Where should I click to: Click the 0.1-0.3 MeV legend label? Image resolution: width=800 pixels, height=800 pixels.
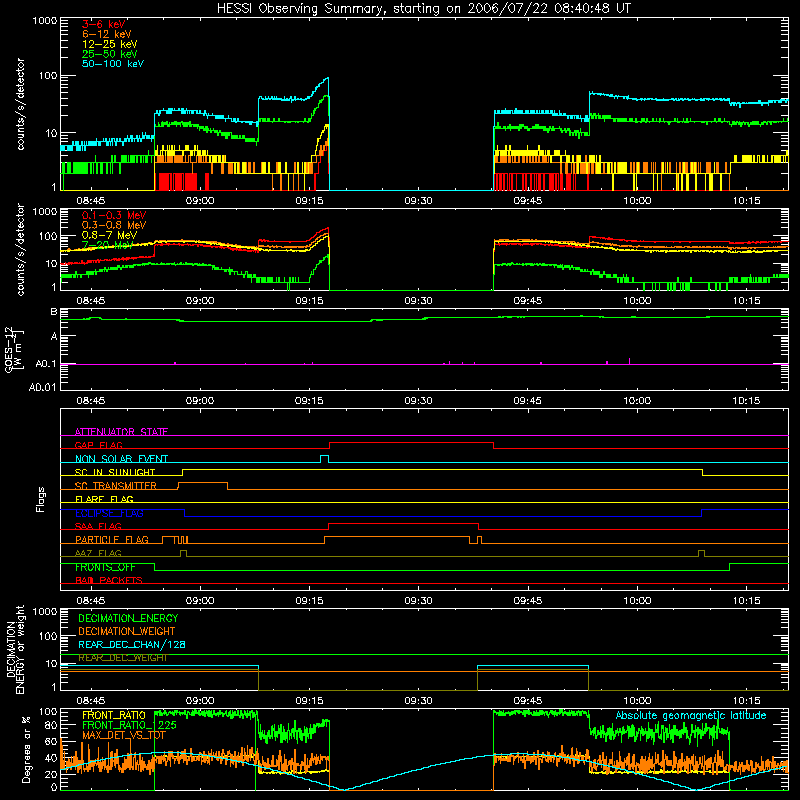pos(114,215)
